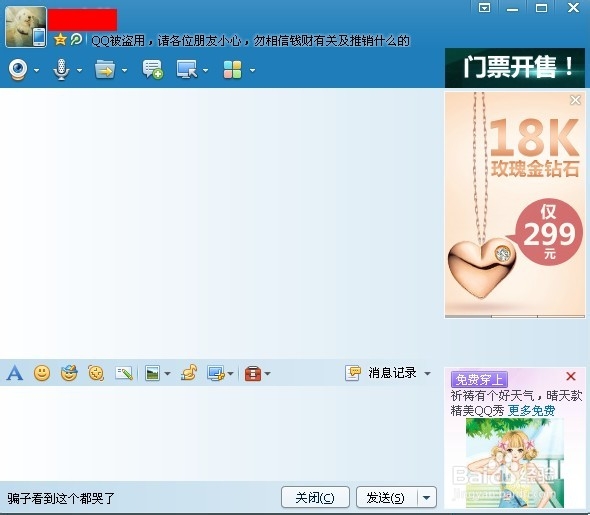Expand screen capture options arrow
This screenshot has height=515, width=590.
[231, 374]
